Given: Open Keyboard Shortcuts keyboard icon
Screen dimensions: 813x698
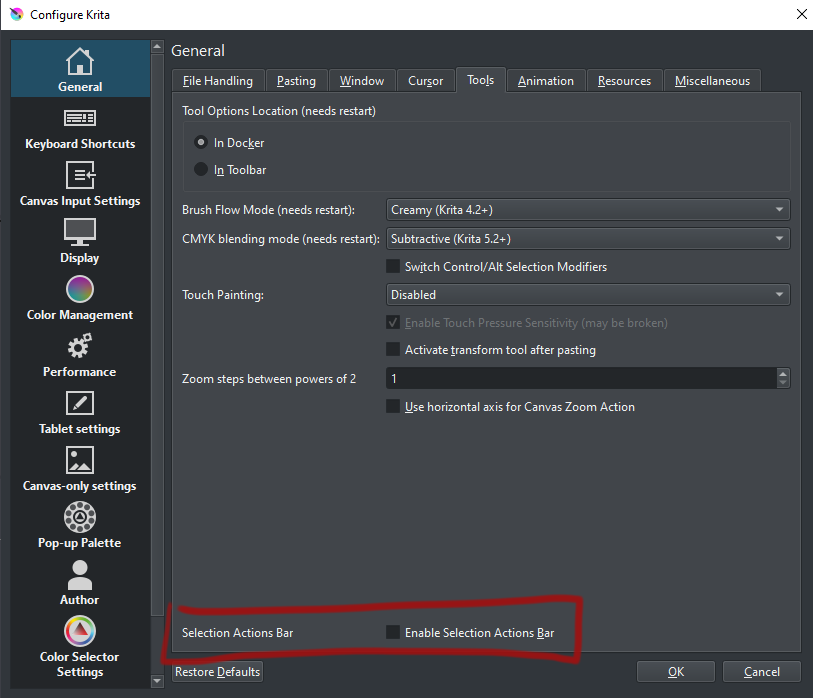Looking at the screenshot, I should pos(80,118).
